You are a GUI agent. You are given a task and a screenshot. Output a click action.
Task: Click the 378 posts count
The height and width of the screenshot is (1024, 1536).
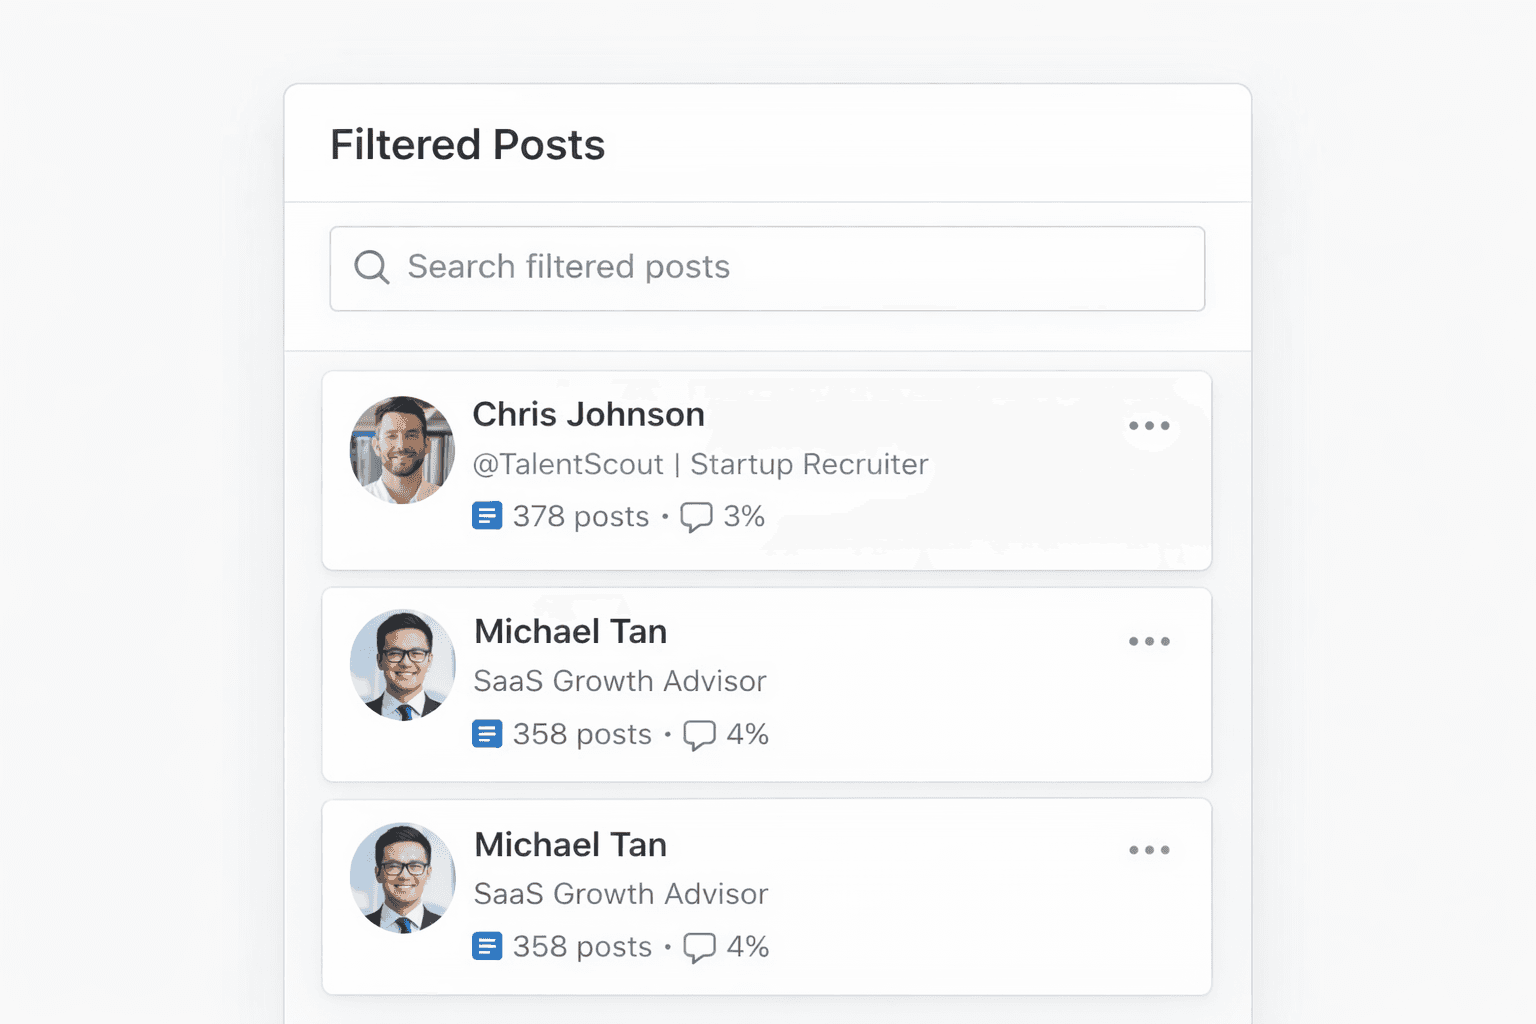[580, 516]
